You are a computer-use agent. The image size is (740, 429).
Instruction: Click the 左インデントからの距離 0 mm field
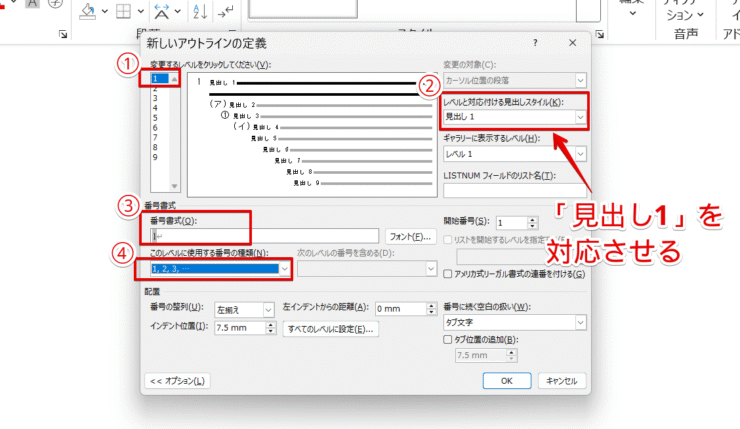[x=400, y=309]
